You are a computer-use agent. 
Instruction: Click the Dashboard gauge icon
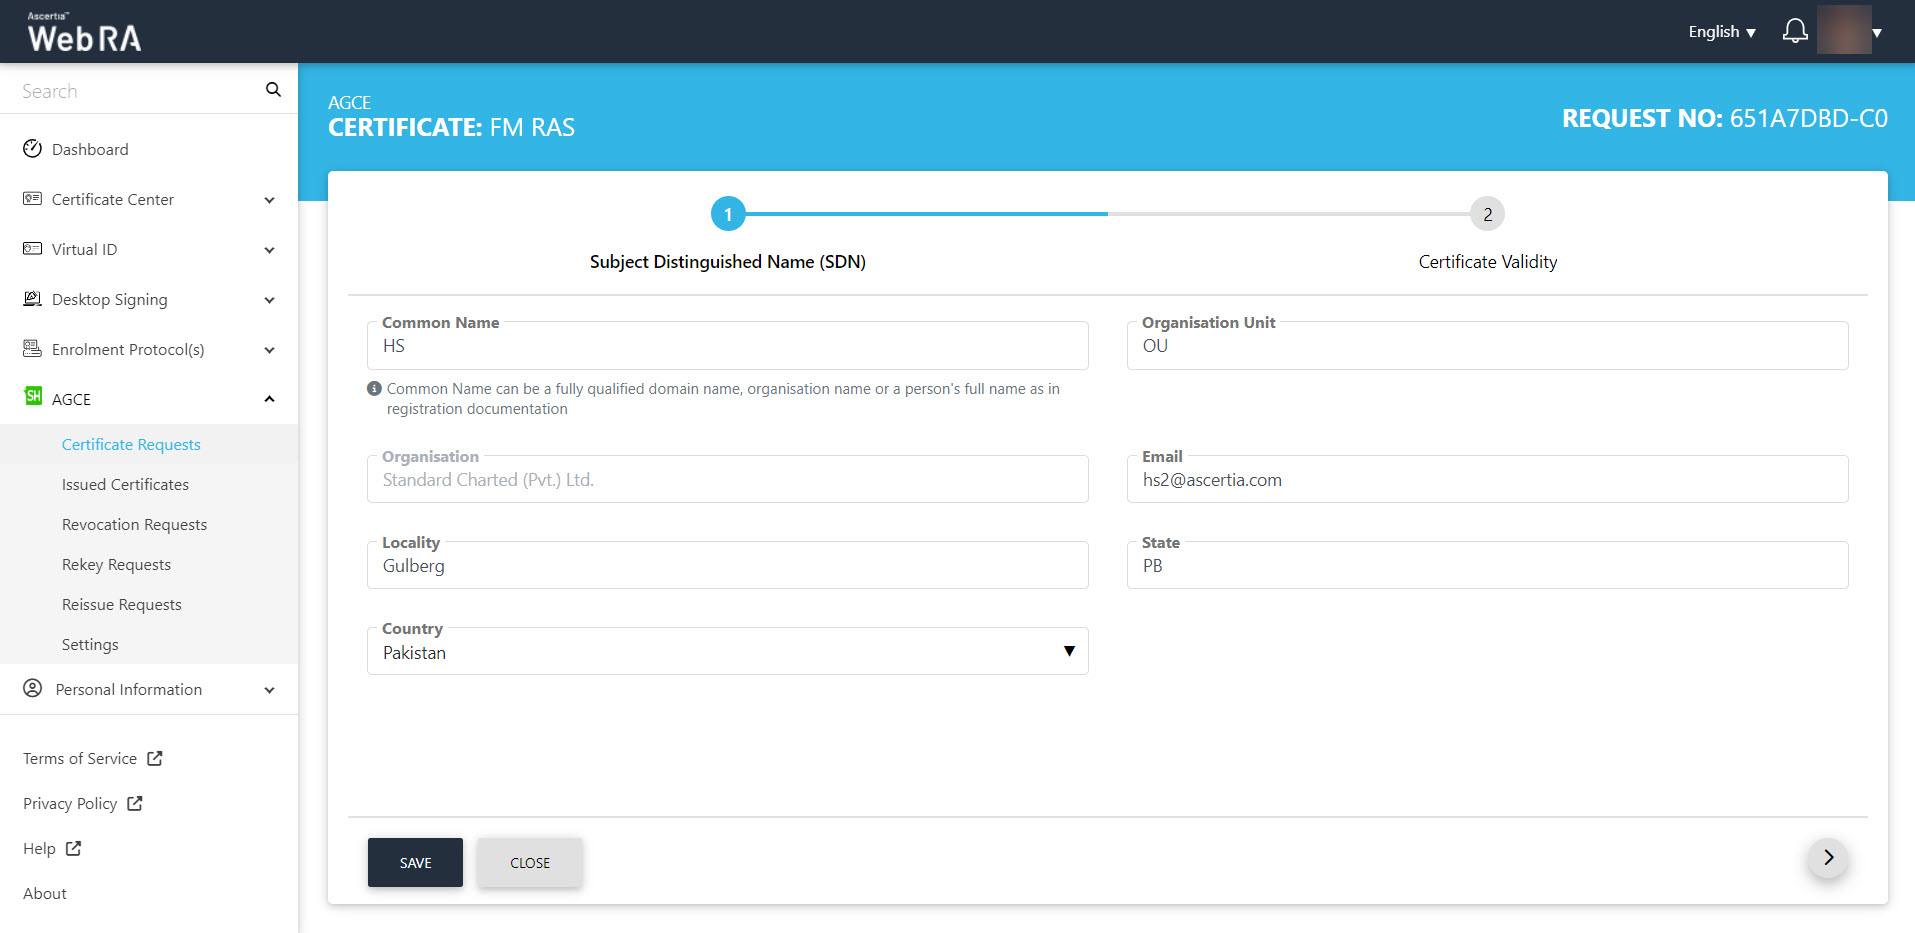[32, 149]
